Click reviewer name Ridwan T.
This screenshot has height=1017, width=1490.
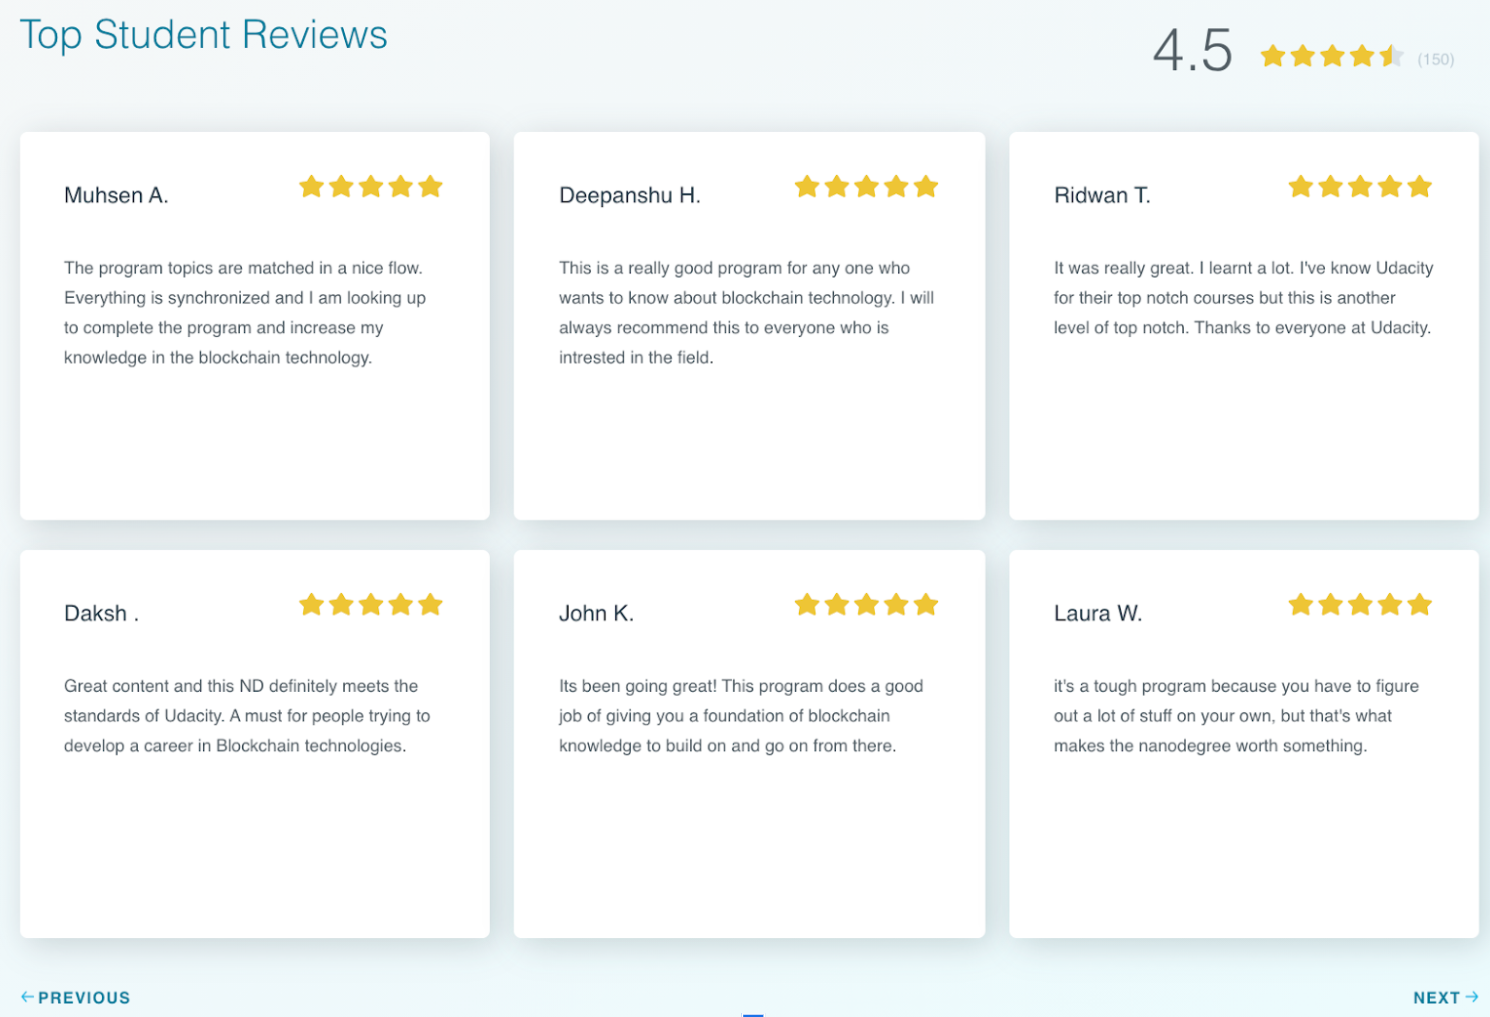1102,195
